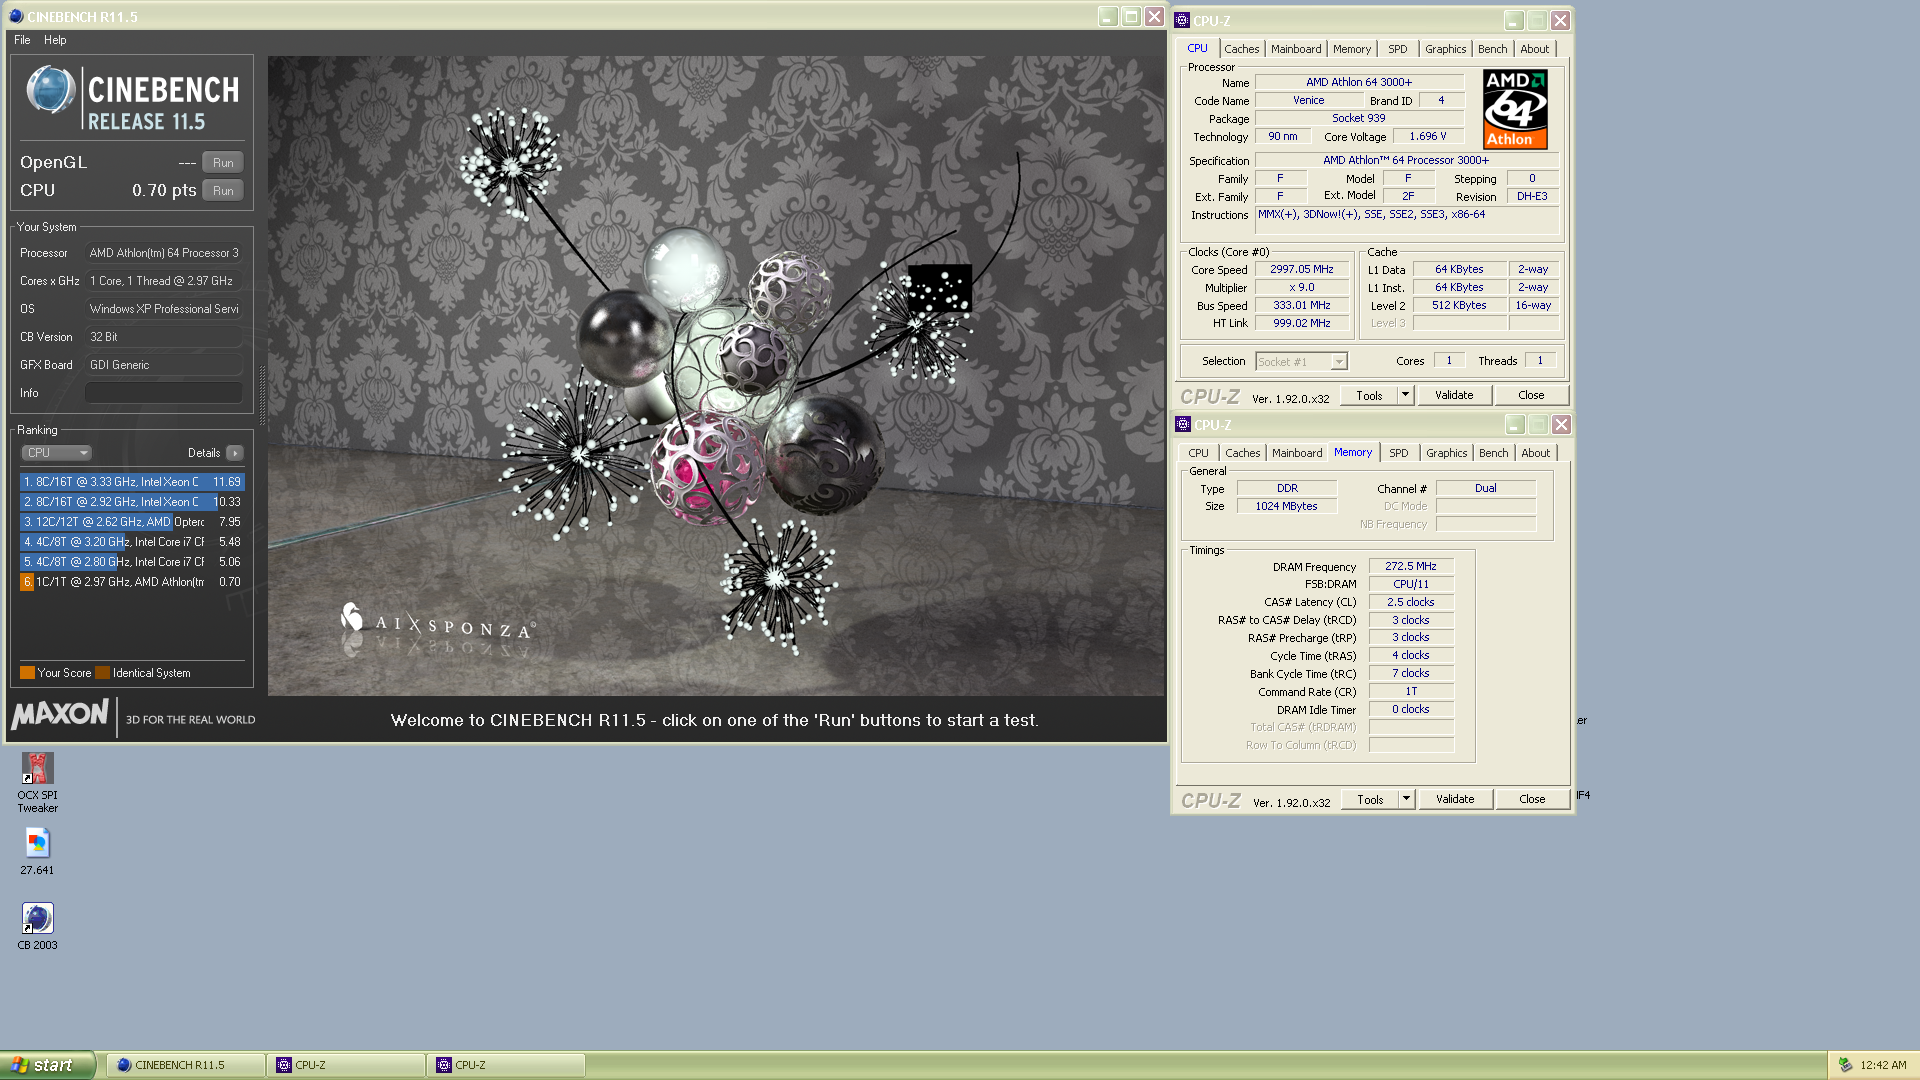
Task: Switch to Cinebench R11.5 in the taskbar
Action: coord(185,1065)
